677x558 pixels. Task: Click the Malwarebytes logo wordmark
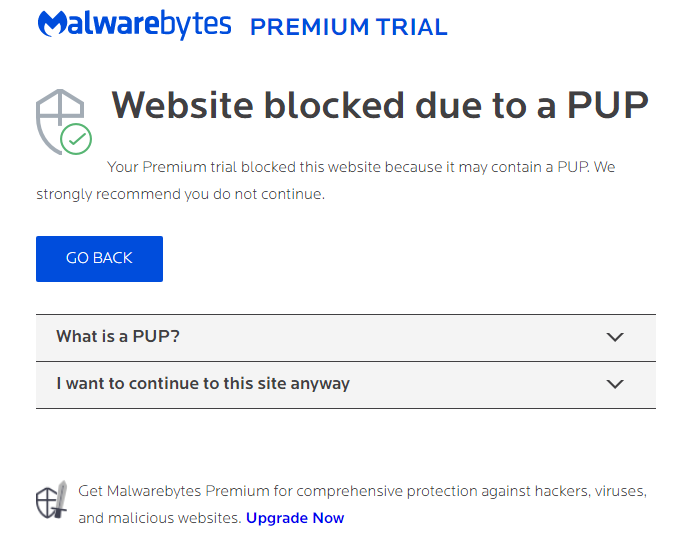click(x=134, y=25)
